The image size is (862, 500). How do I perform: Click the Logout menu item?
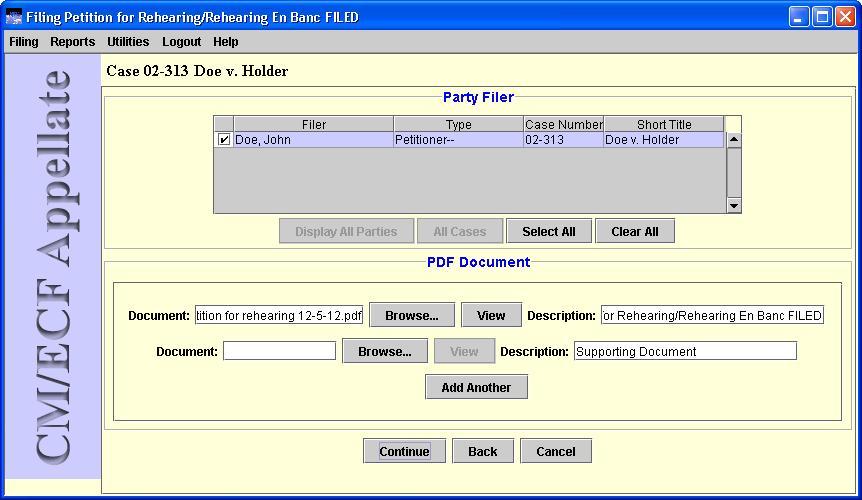tap(181, 42)
